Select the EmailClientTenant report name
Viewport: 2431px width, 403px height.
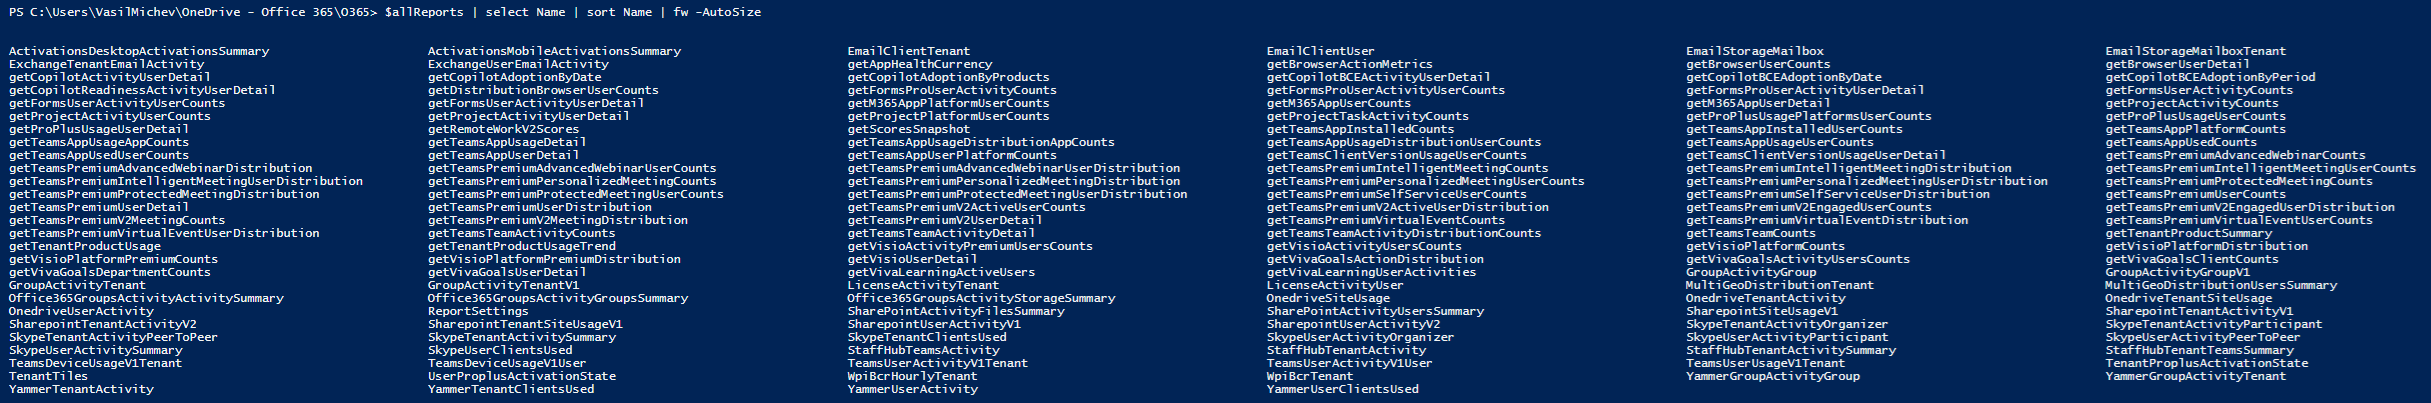pyautogui.click(x=907, y=51)
